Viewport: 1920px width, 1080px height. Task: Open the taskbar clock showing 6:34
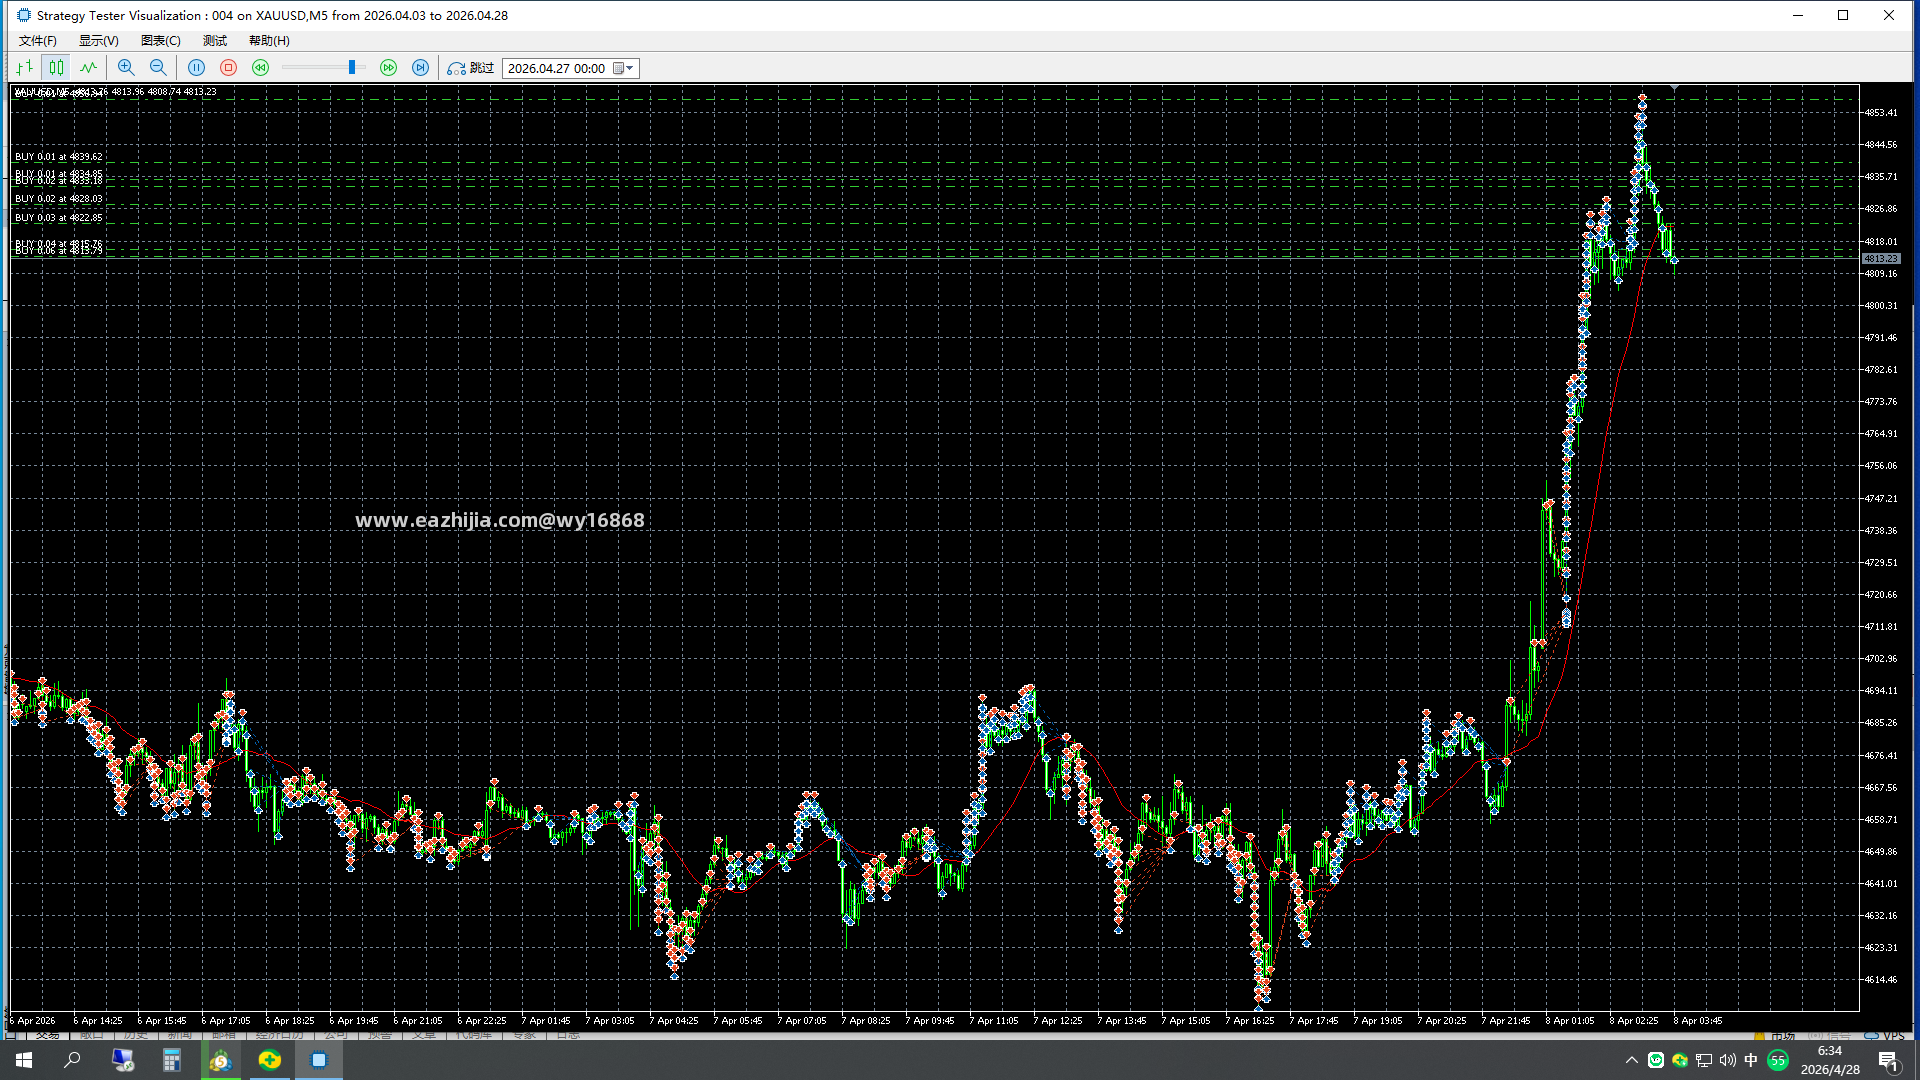point(1830,1060)
